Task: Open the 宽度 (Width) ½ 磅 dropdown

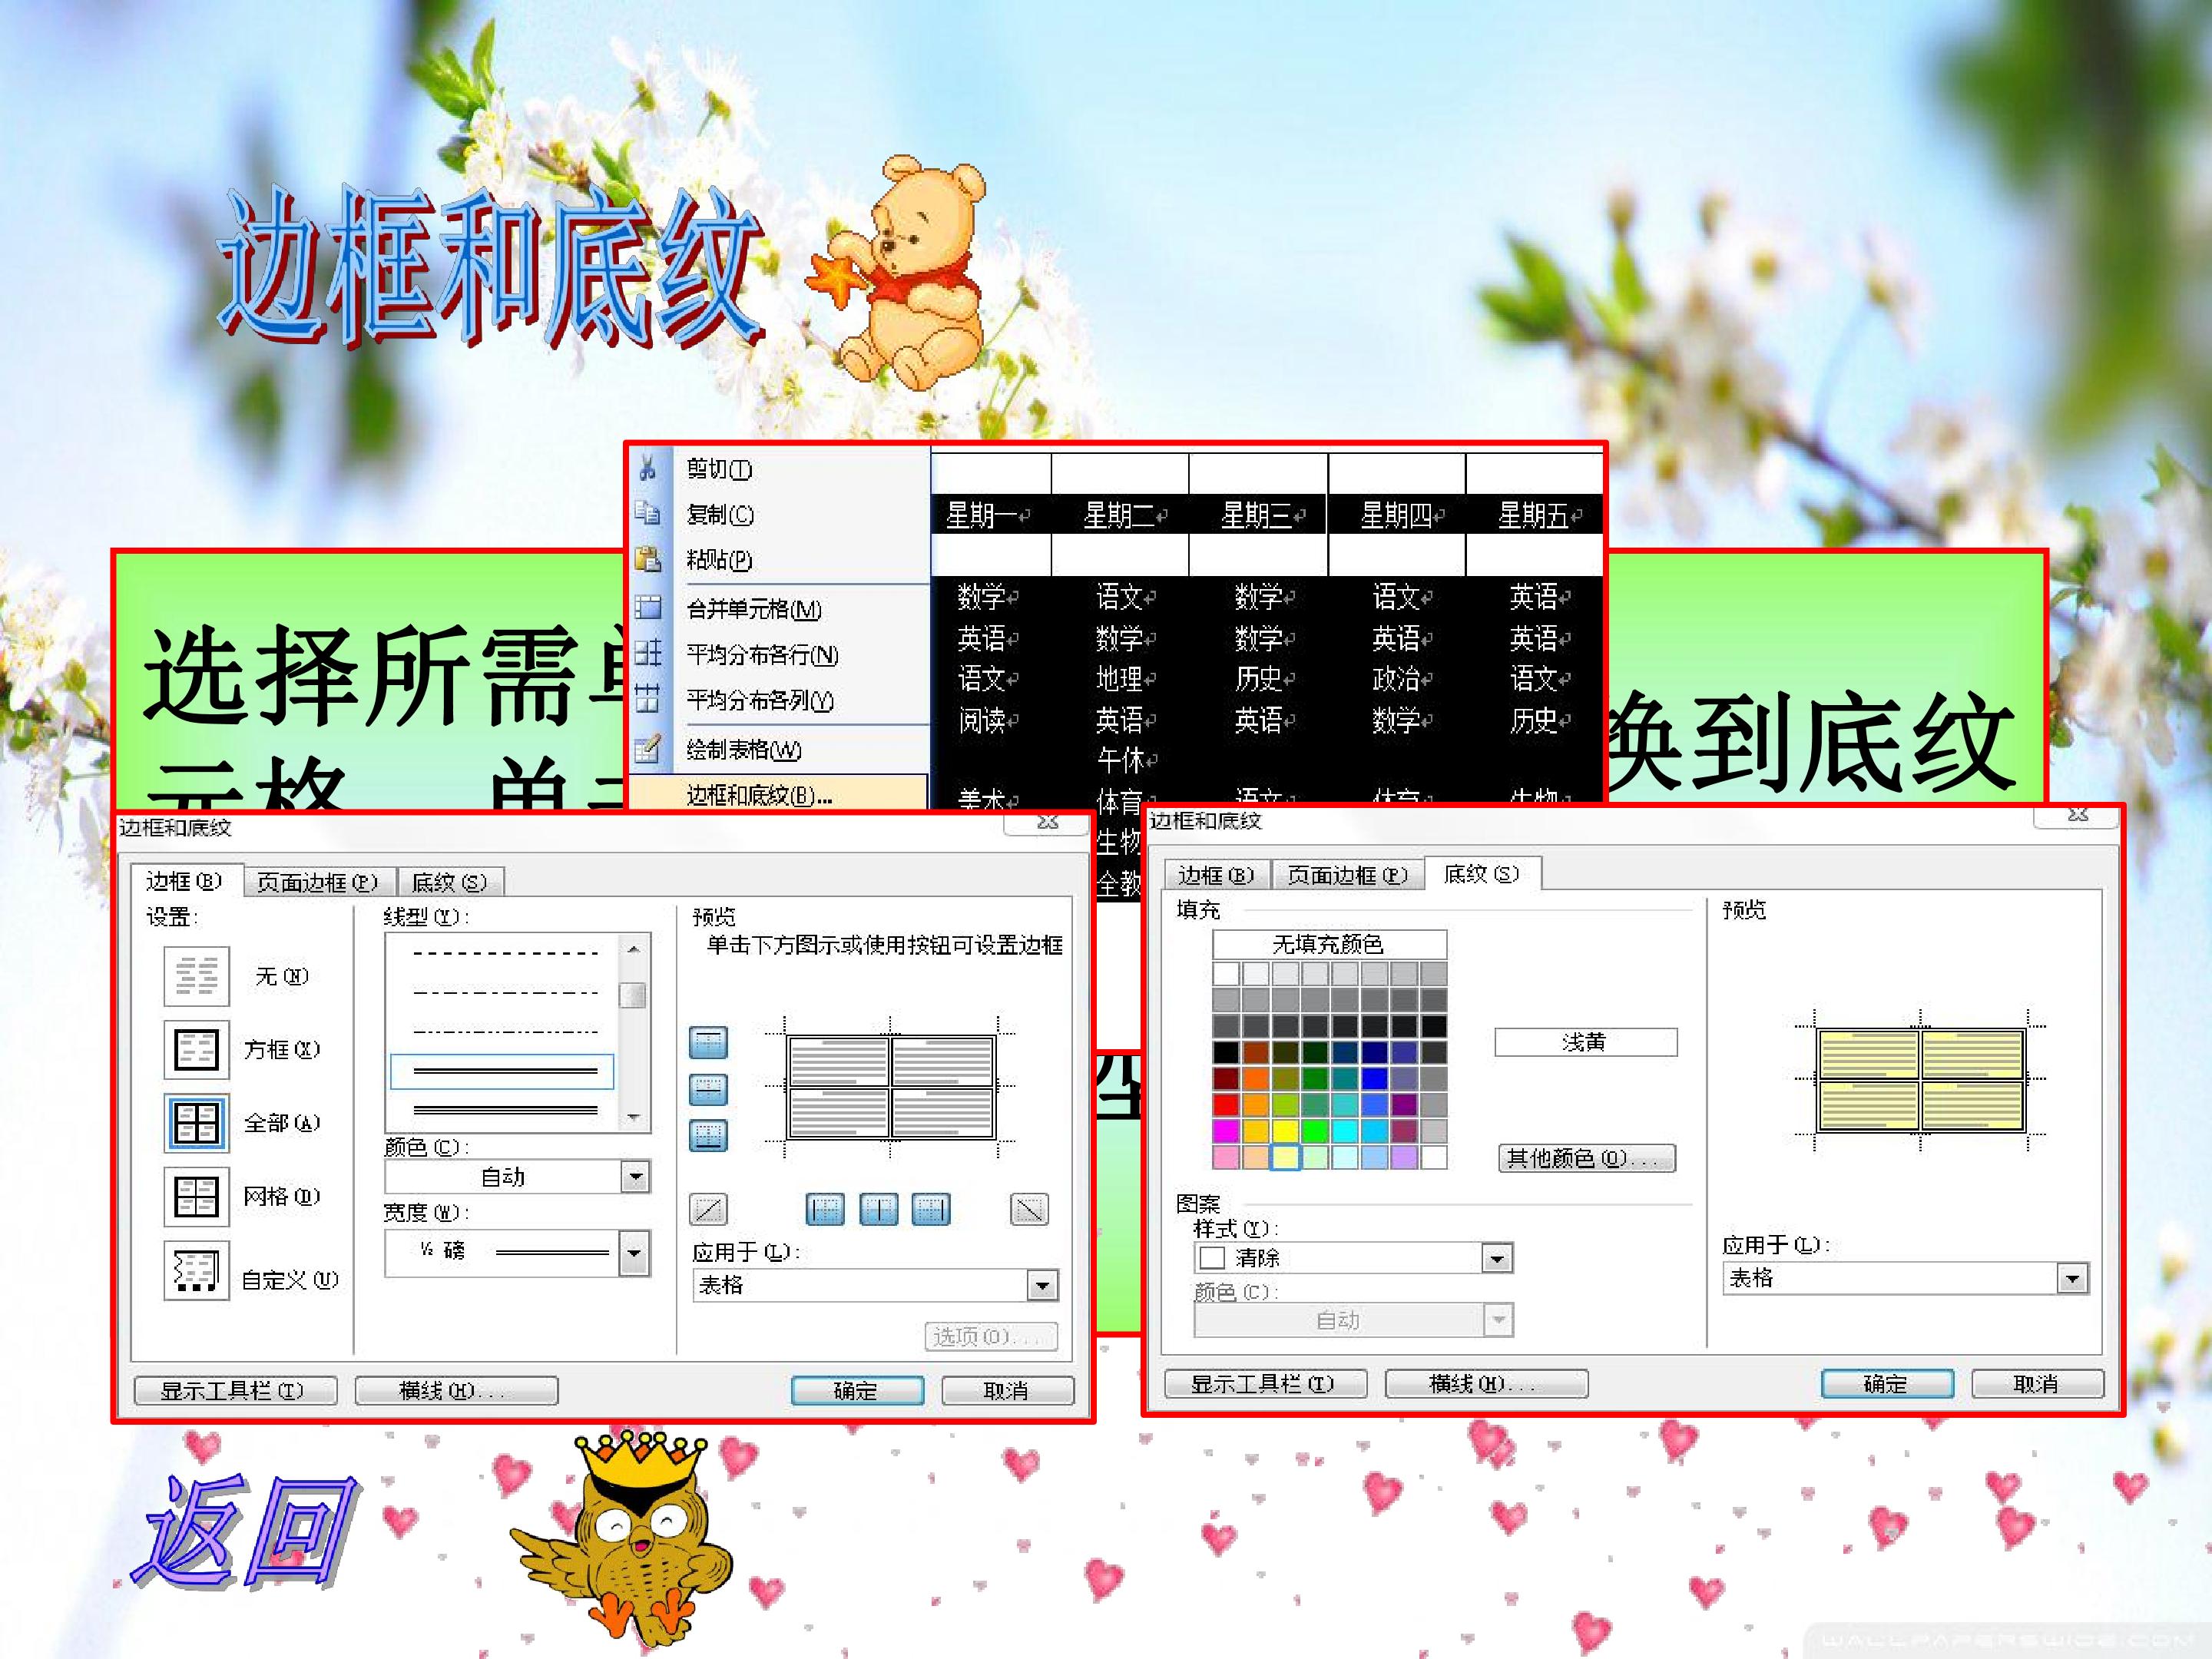Action: (635, 1252)
